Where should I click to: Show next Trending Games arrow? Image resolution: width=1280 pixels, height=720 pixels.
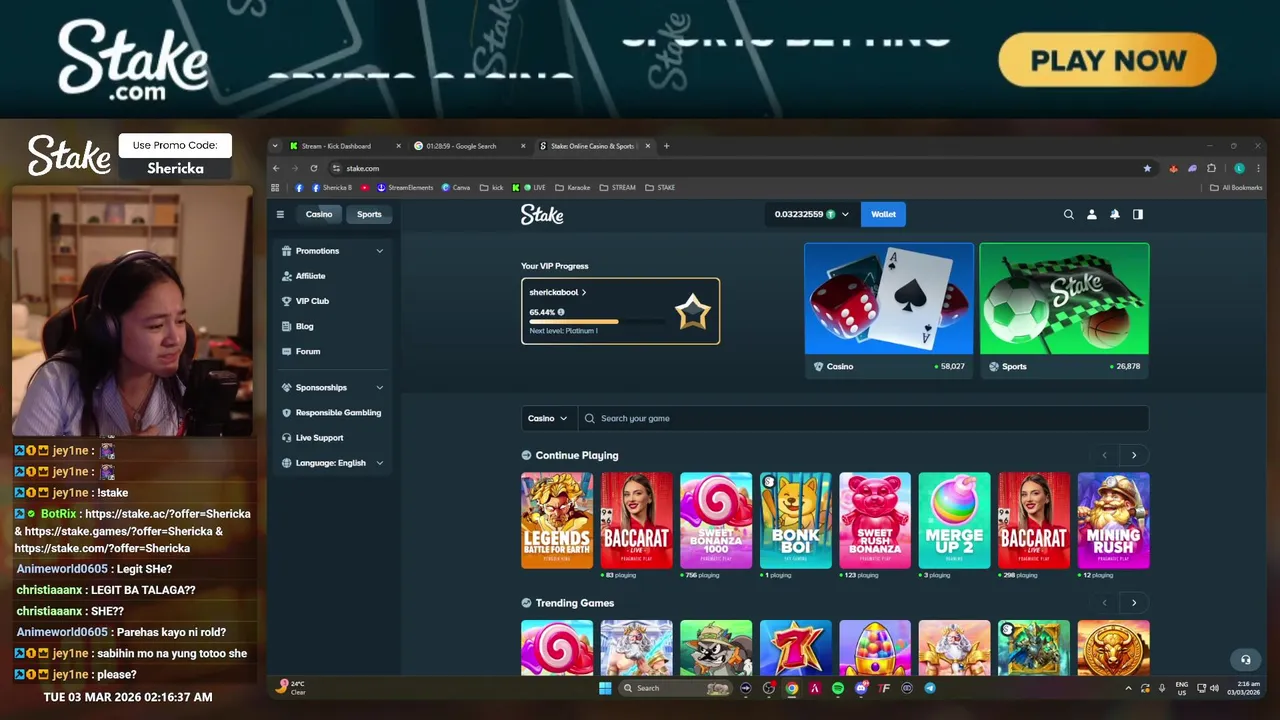[1134, 603]
